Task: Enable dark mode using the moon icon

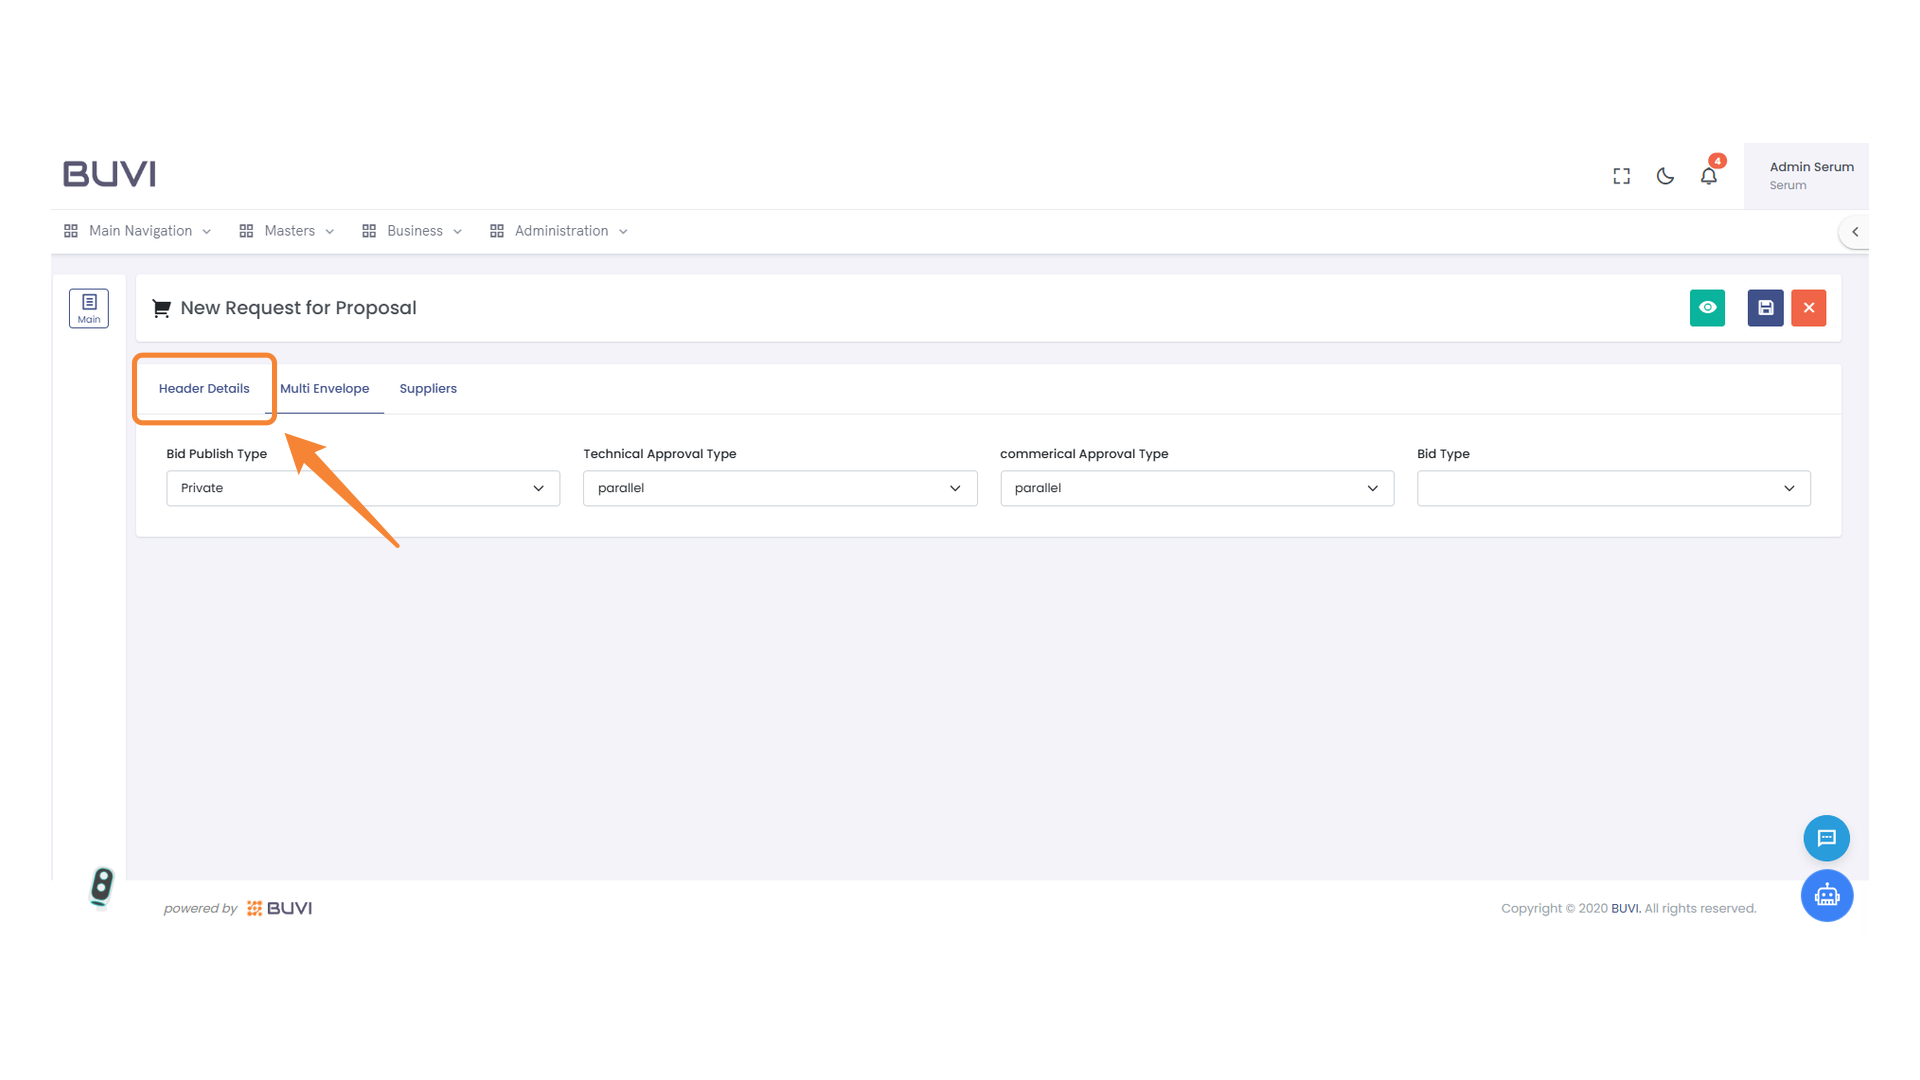Action: tap(1665, 176)
